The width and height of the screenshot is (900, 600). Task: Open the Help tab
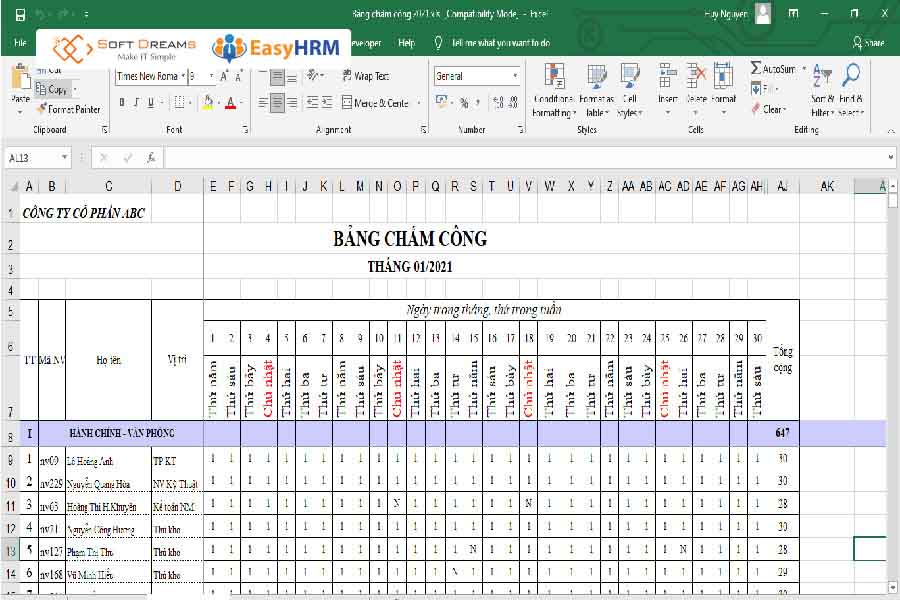click(x=406, y=44)
